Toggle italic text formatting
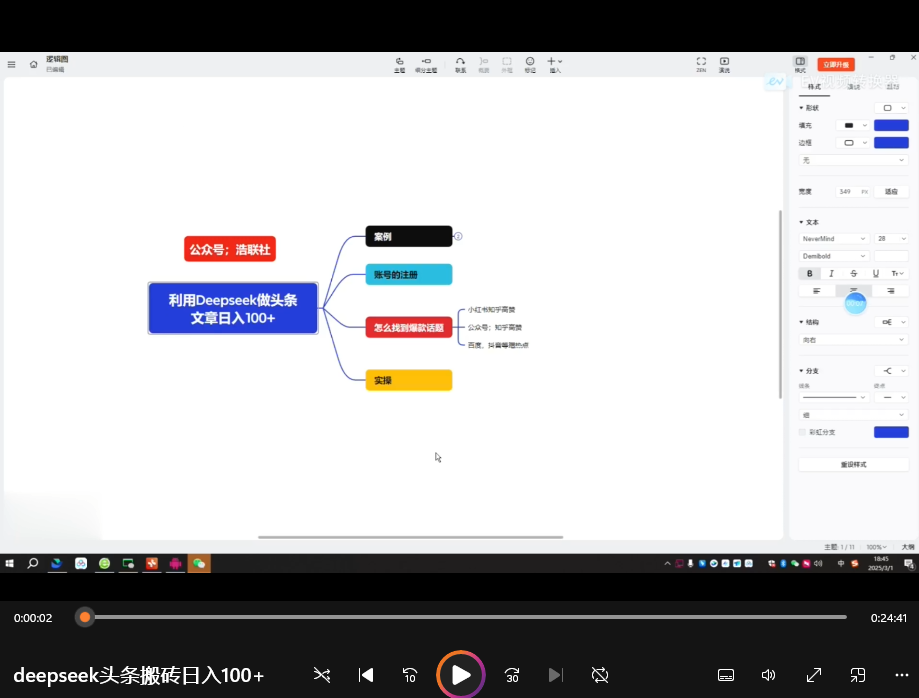Screen dimensions: 919x698 point(831,274)
